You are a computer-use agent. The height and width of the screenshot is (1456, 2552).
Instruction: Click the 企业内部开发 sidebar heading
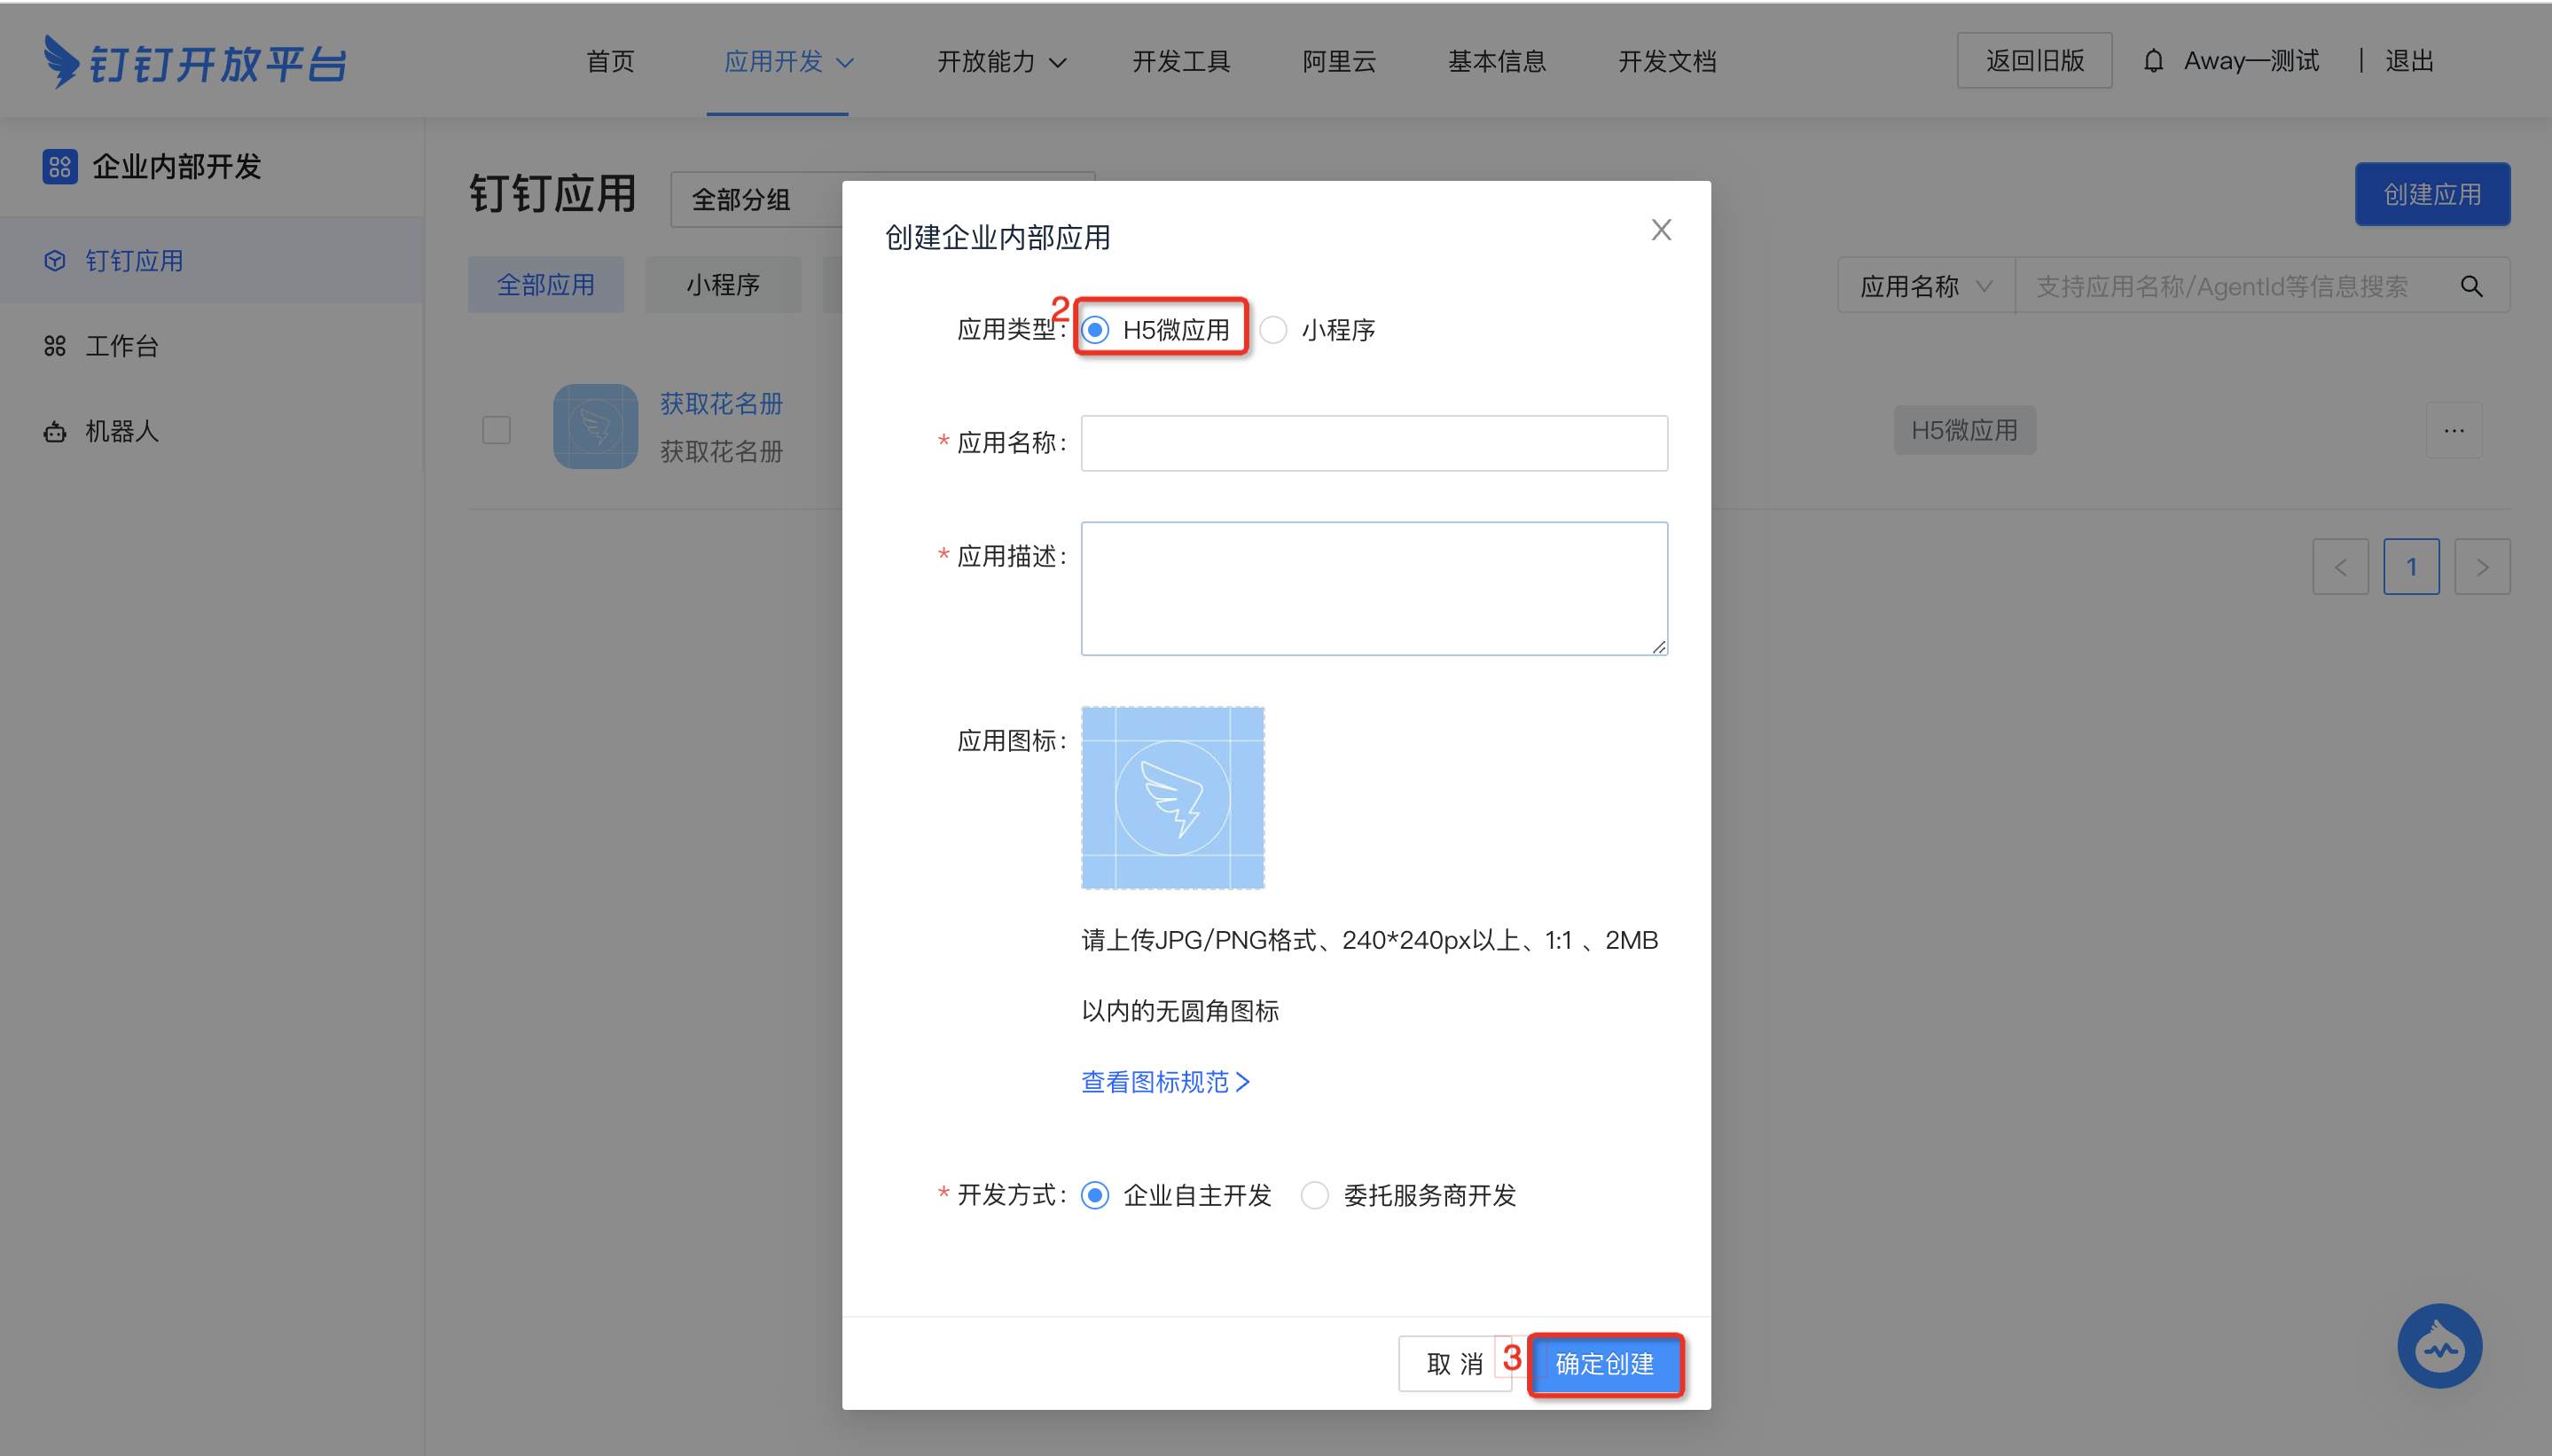177,166
